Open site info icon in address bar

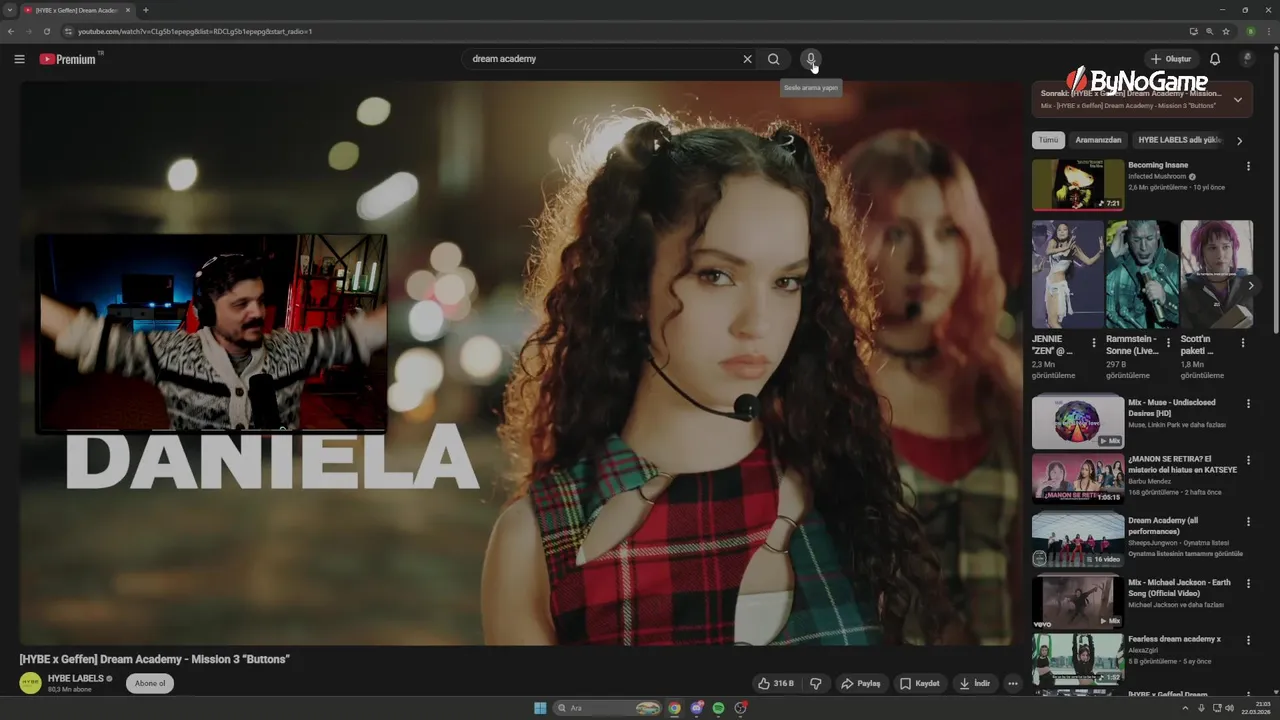pyautogui.click(x=68, y=31)
